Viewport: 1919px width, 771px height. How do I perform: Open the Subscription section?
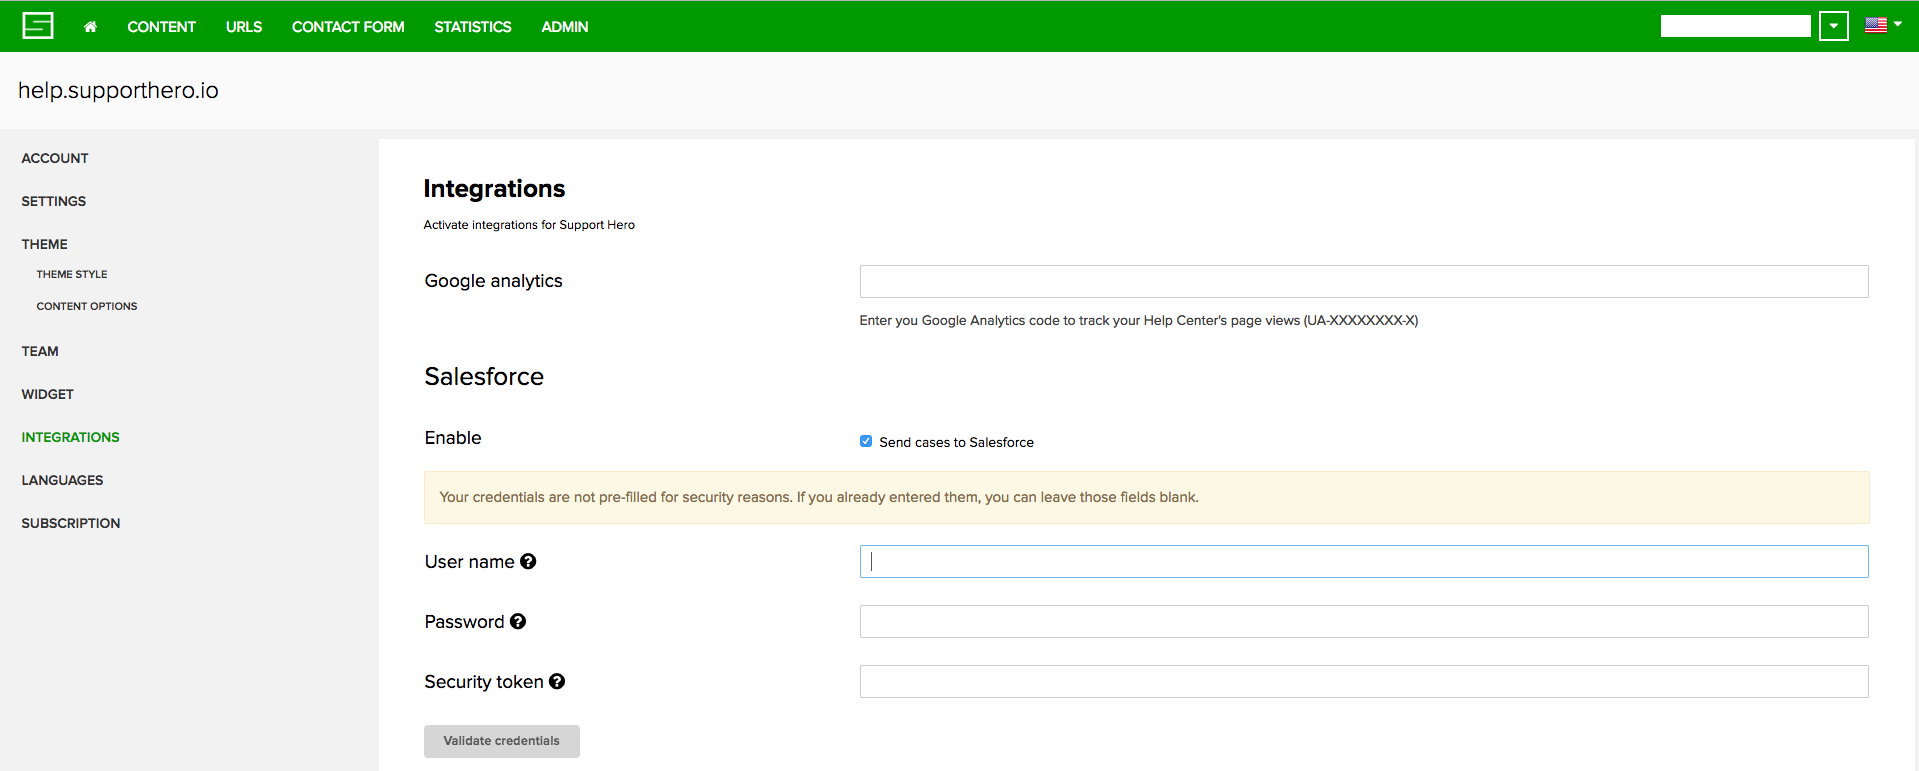click(71, 523)
